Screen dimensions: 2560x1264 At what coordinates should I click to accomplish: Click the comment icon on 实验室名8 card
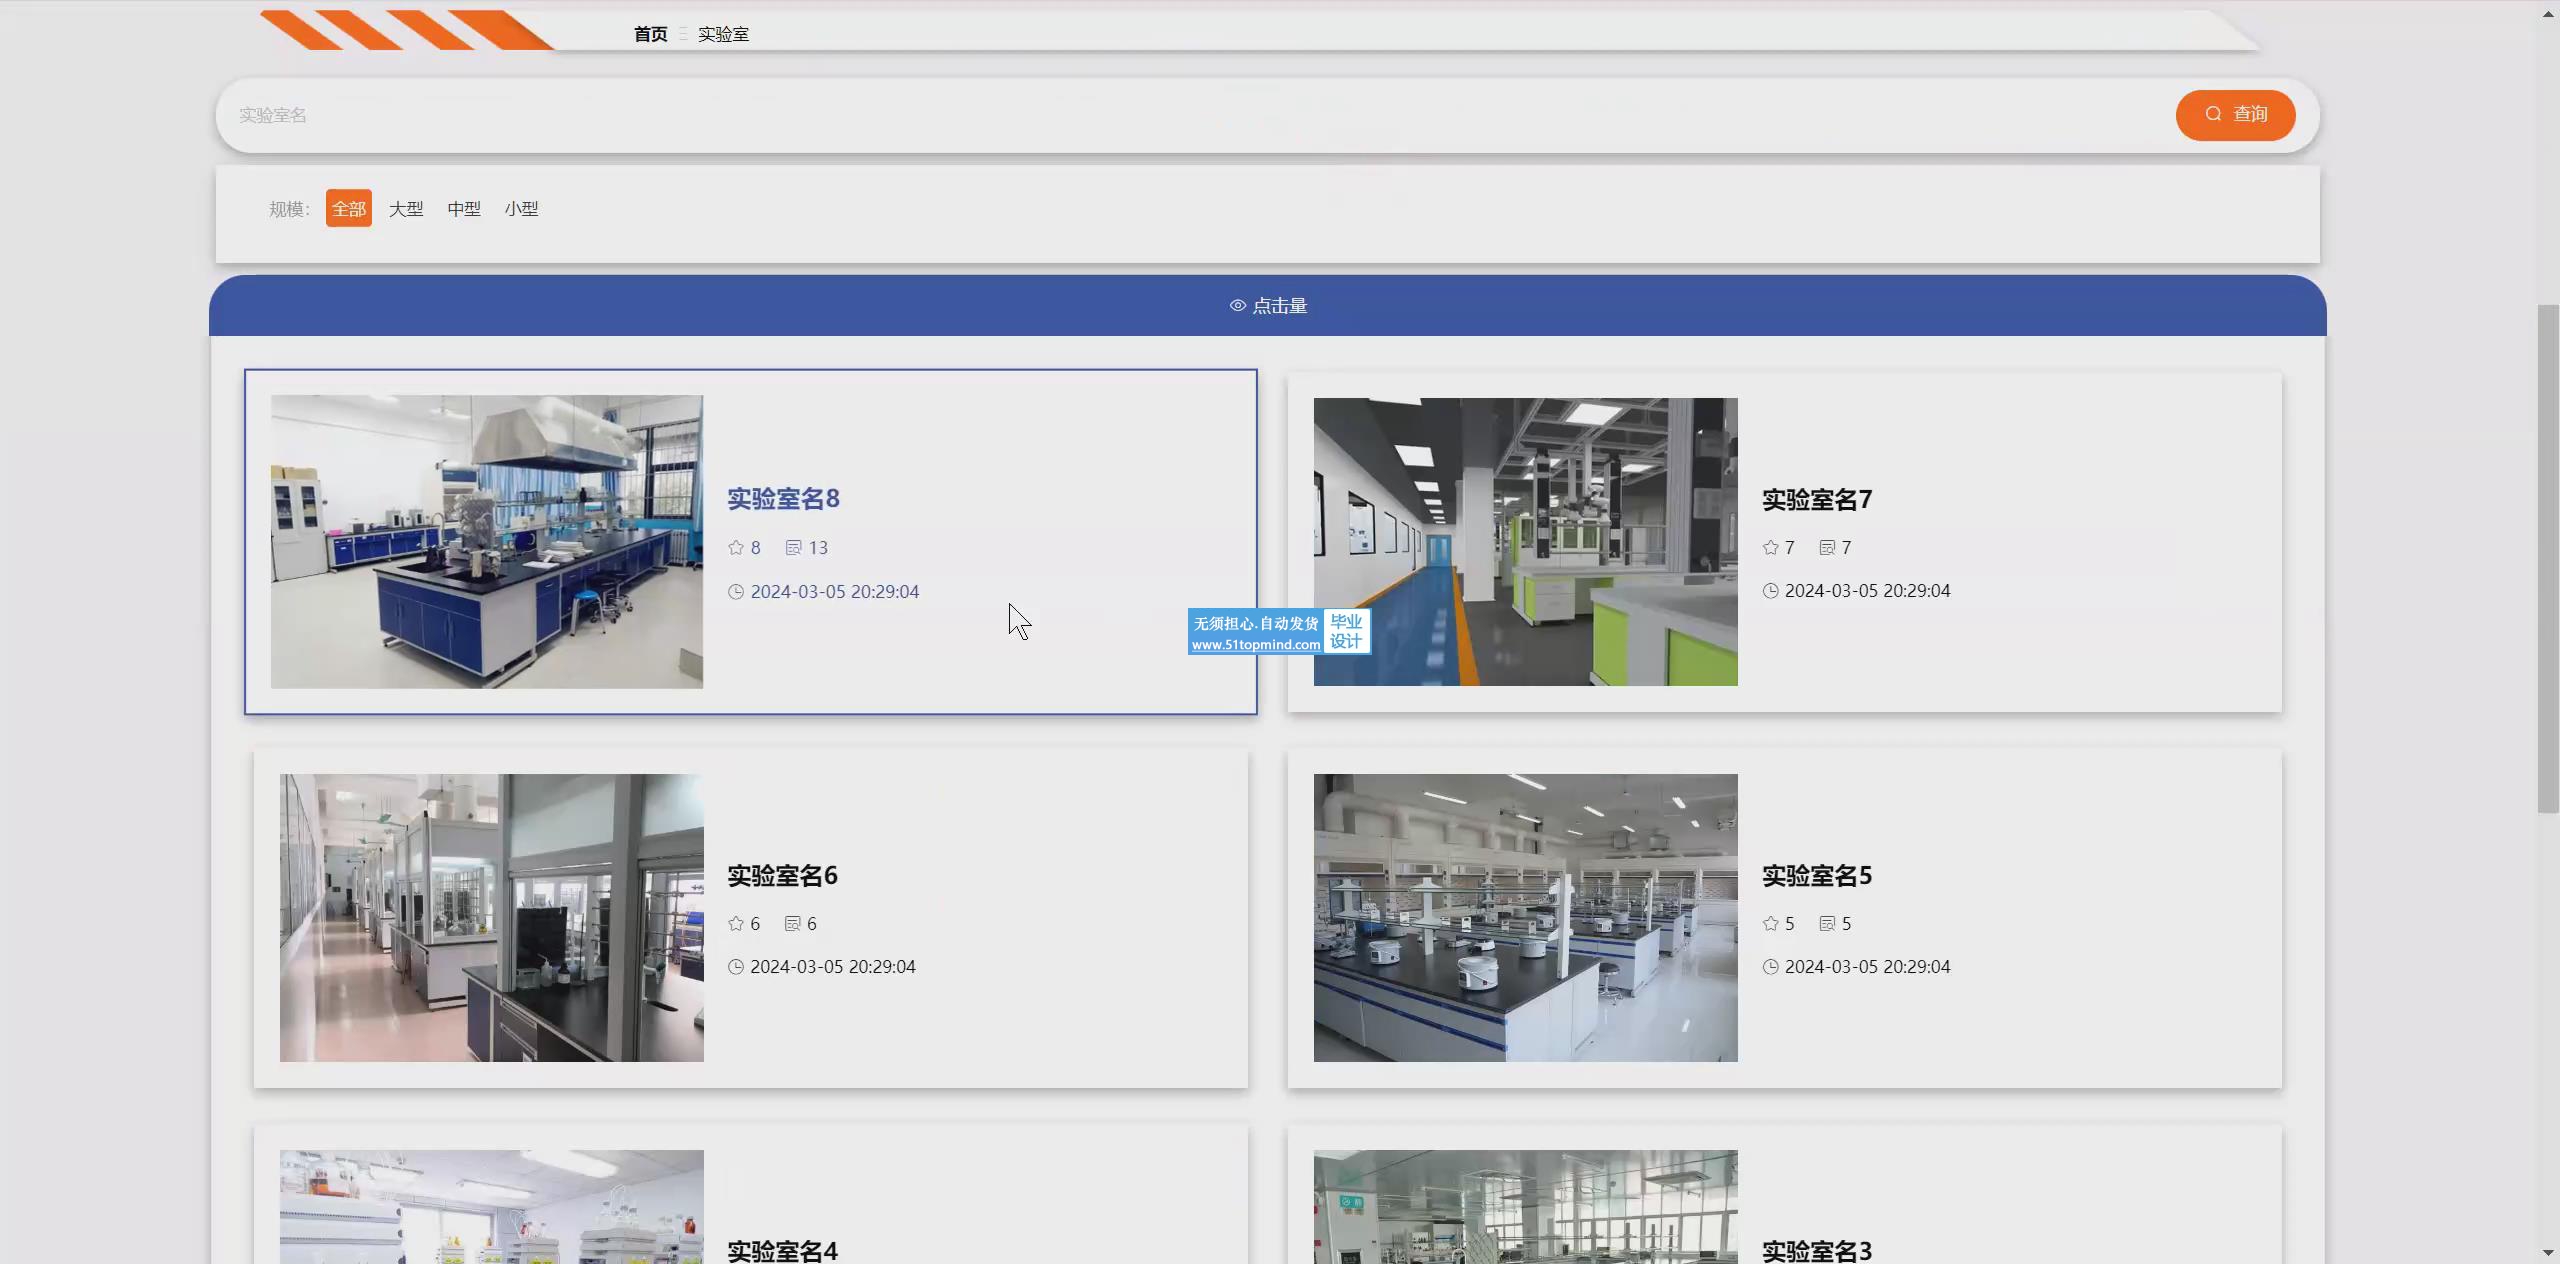click(794, 548)
